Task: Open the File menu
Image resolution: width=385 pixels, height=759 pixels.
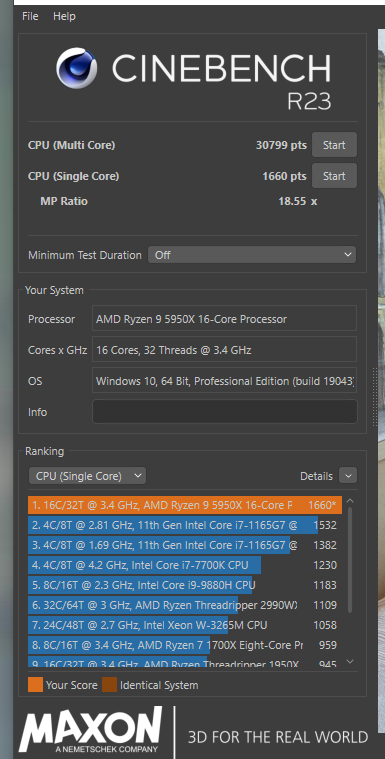Action: click(x=30, y=16)
